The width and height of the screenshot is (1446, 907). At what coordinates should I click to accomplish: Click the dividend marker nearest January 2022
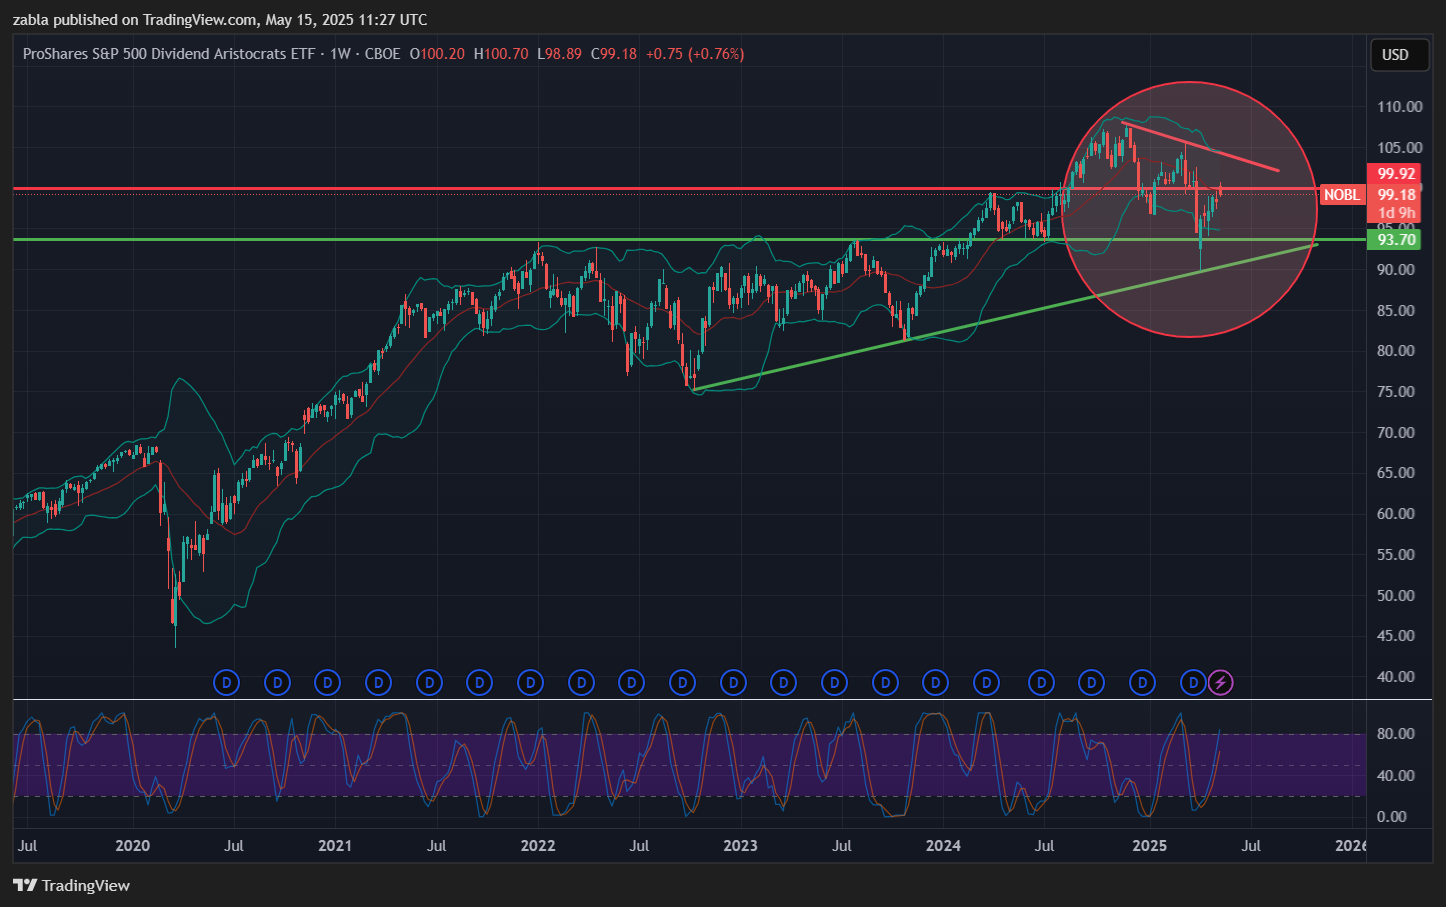tap(530, 683)
